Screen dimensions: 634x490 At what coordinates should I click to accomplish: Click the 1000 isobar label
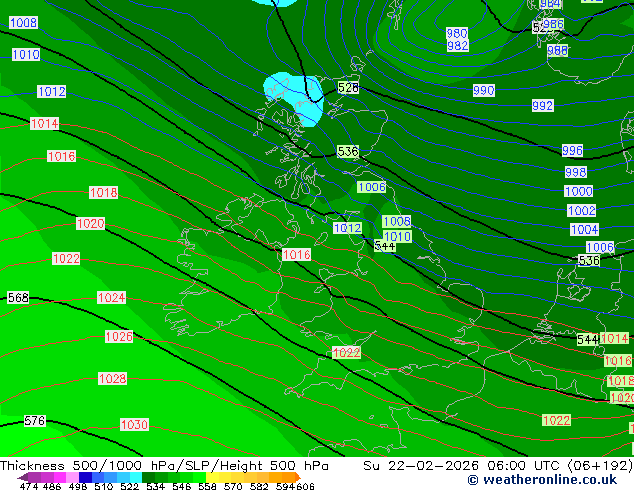pos(579,191)
